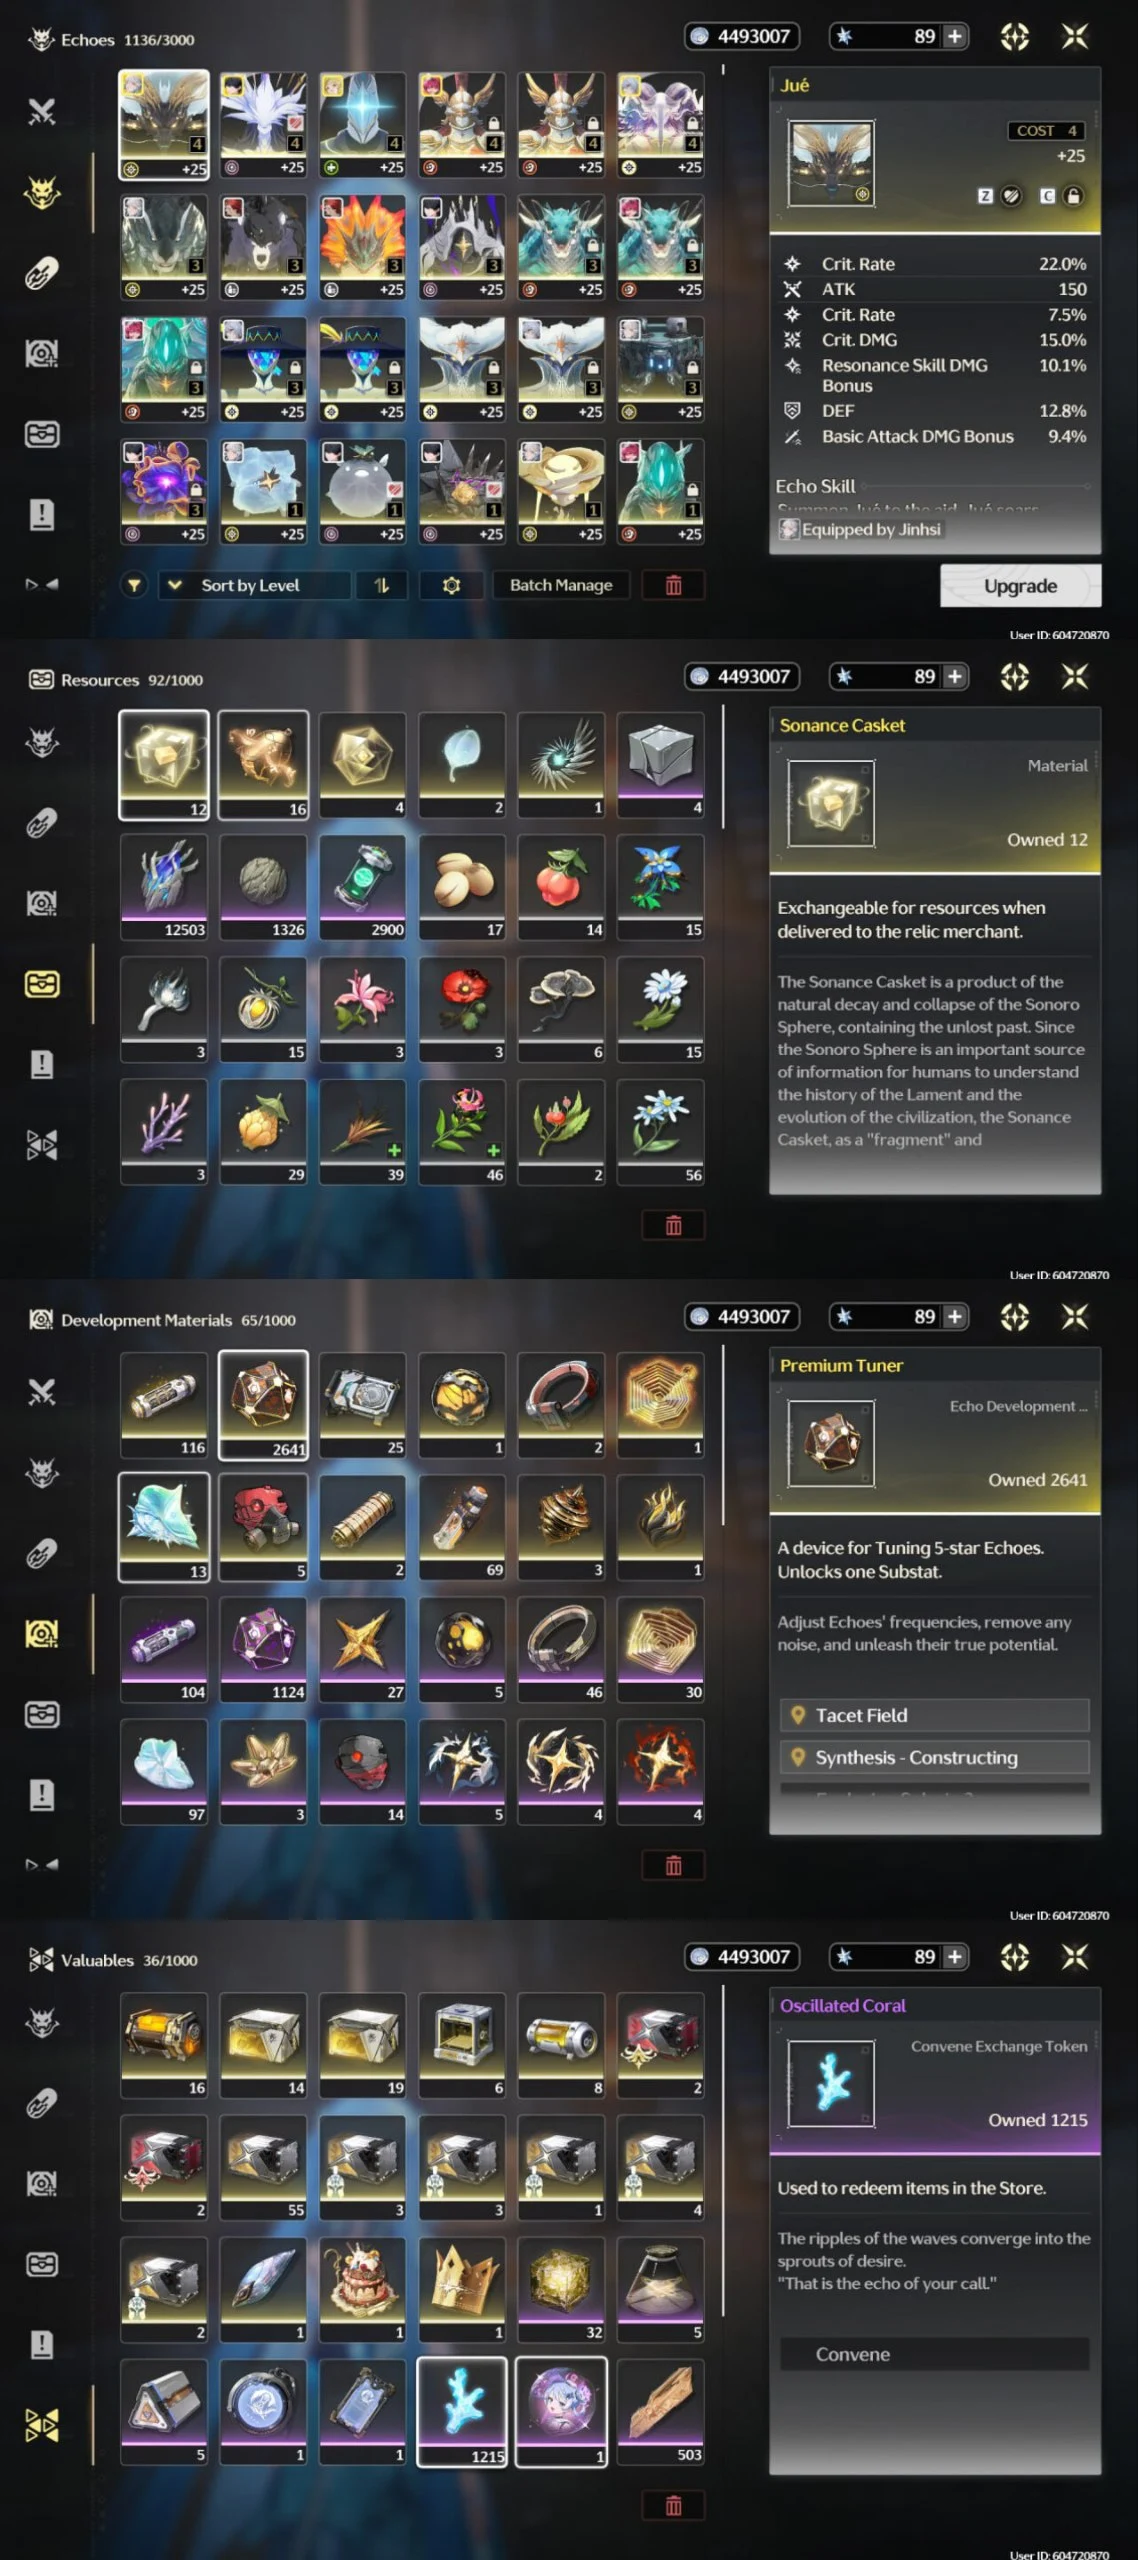Click the trash icon next to Batch Manage
The width and height of the screenshot is (1138, 2560).
(x=673, y=586)
